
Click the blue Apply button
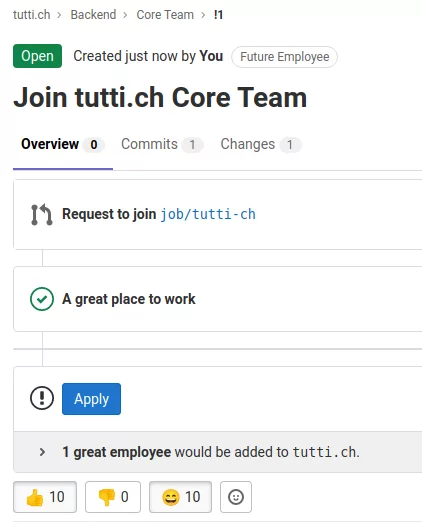[x=91, y=399]
